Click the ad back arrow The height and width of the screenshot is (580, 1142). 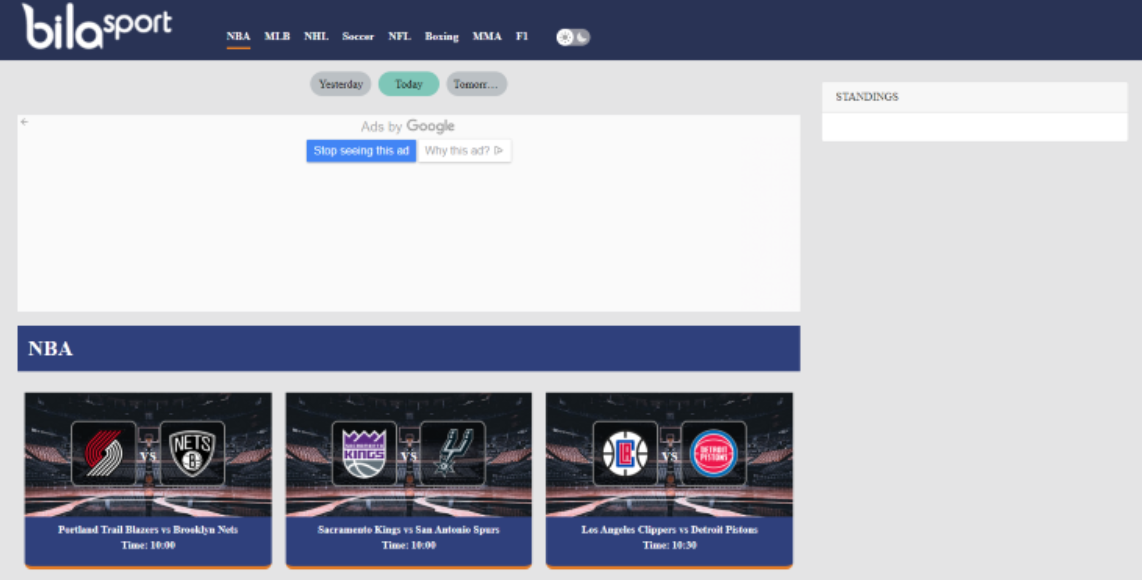[24, 122]
